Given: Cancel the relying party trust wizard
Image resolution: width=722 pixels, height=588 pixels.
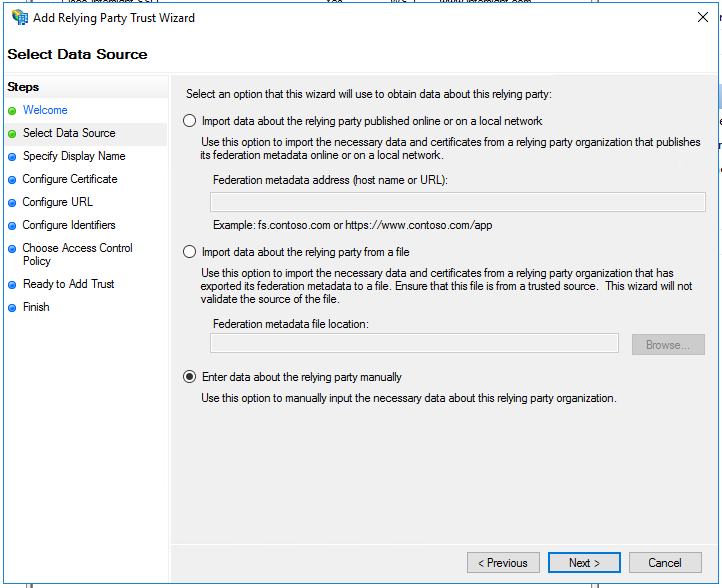Looking at the screenshot, I should [x=665, y=563].
